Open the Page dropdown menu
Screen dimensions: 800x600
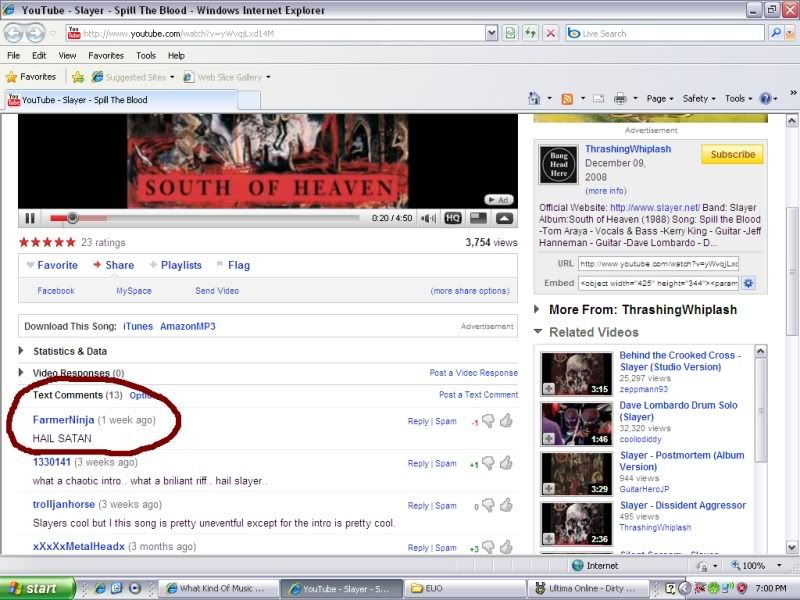(660, 98)
